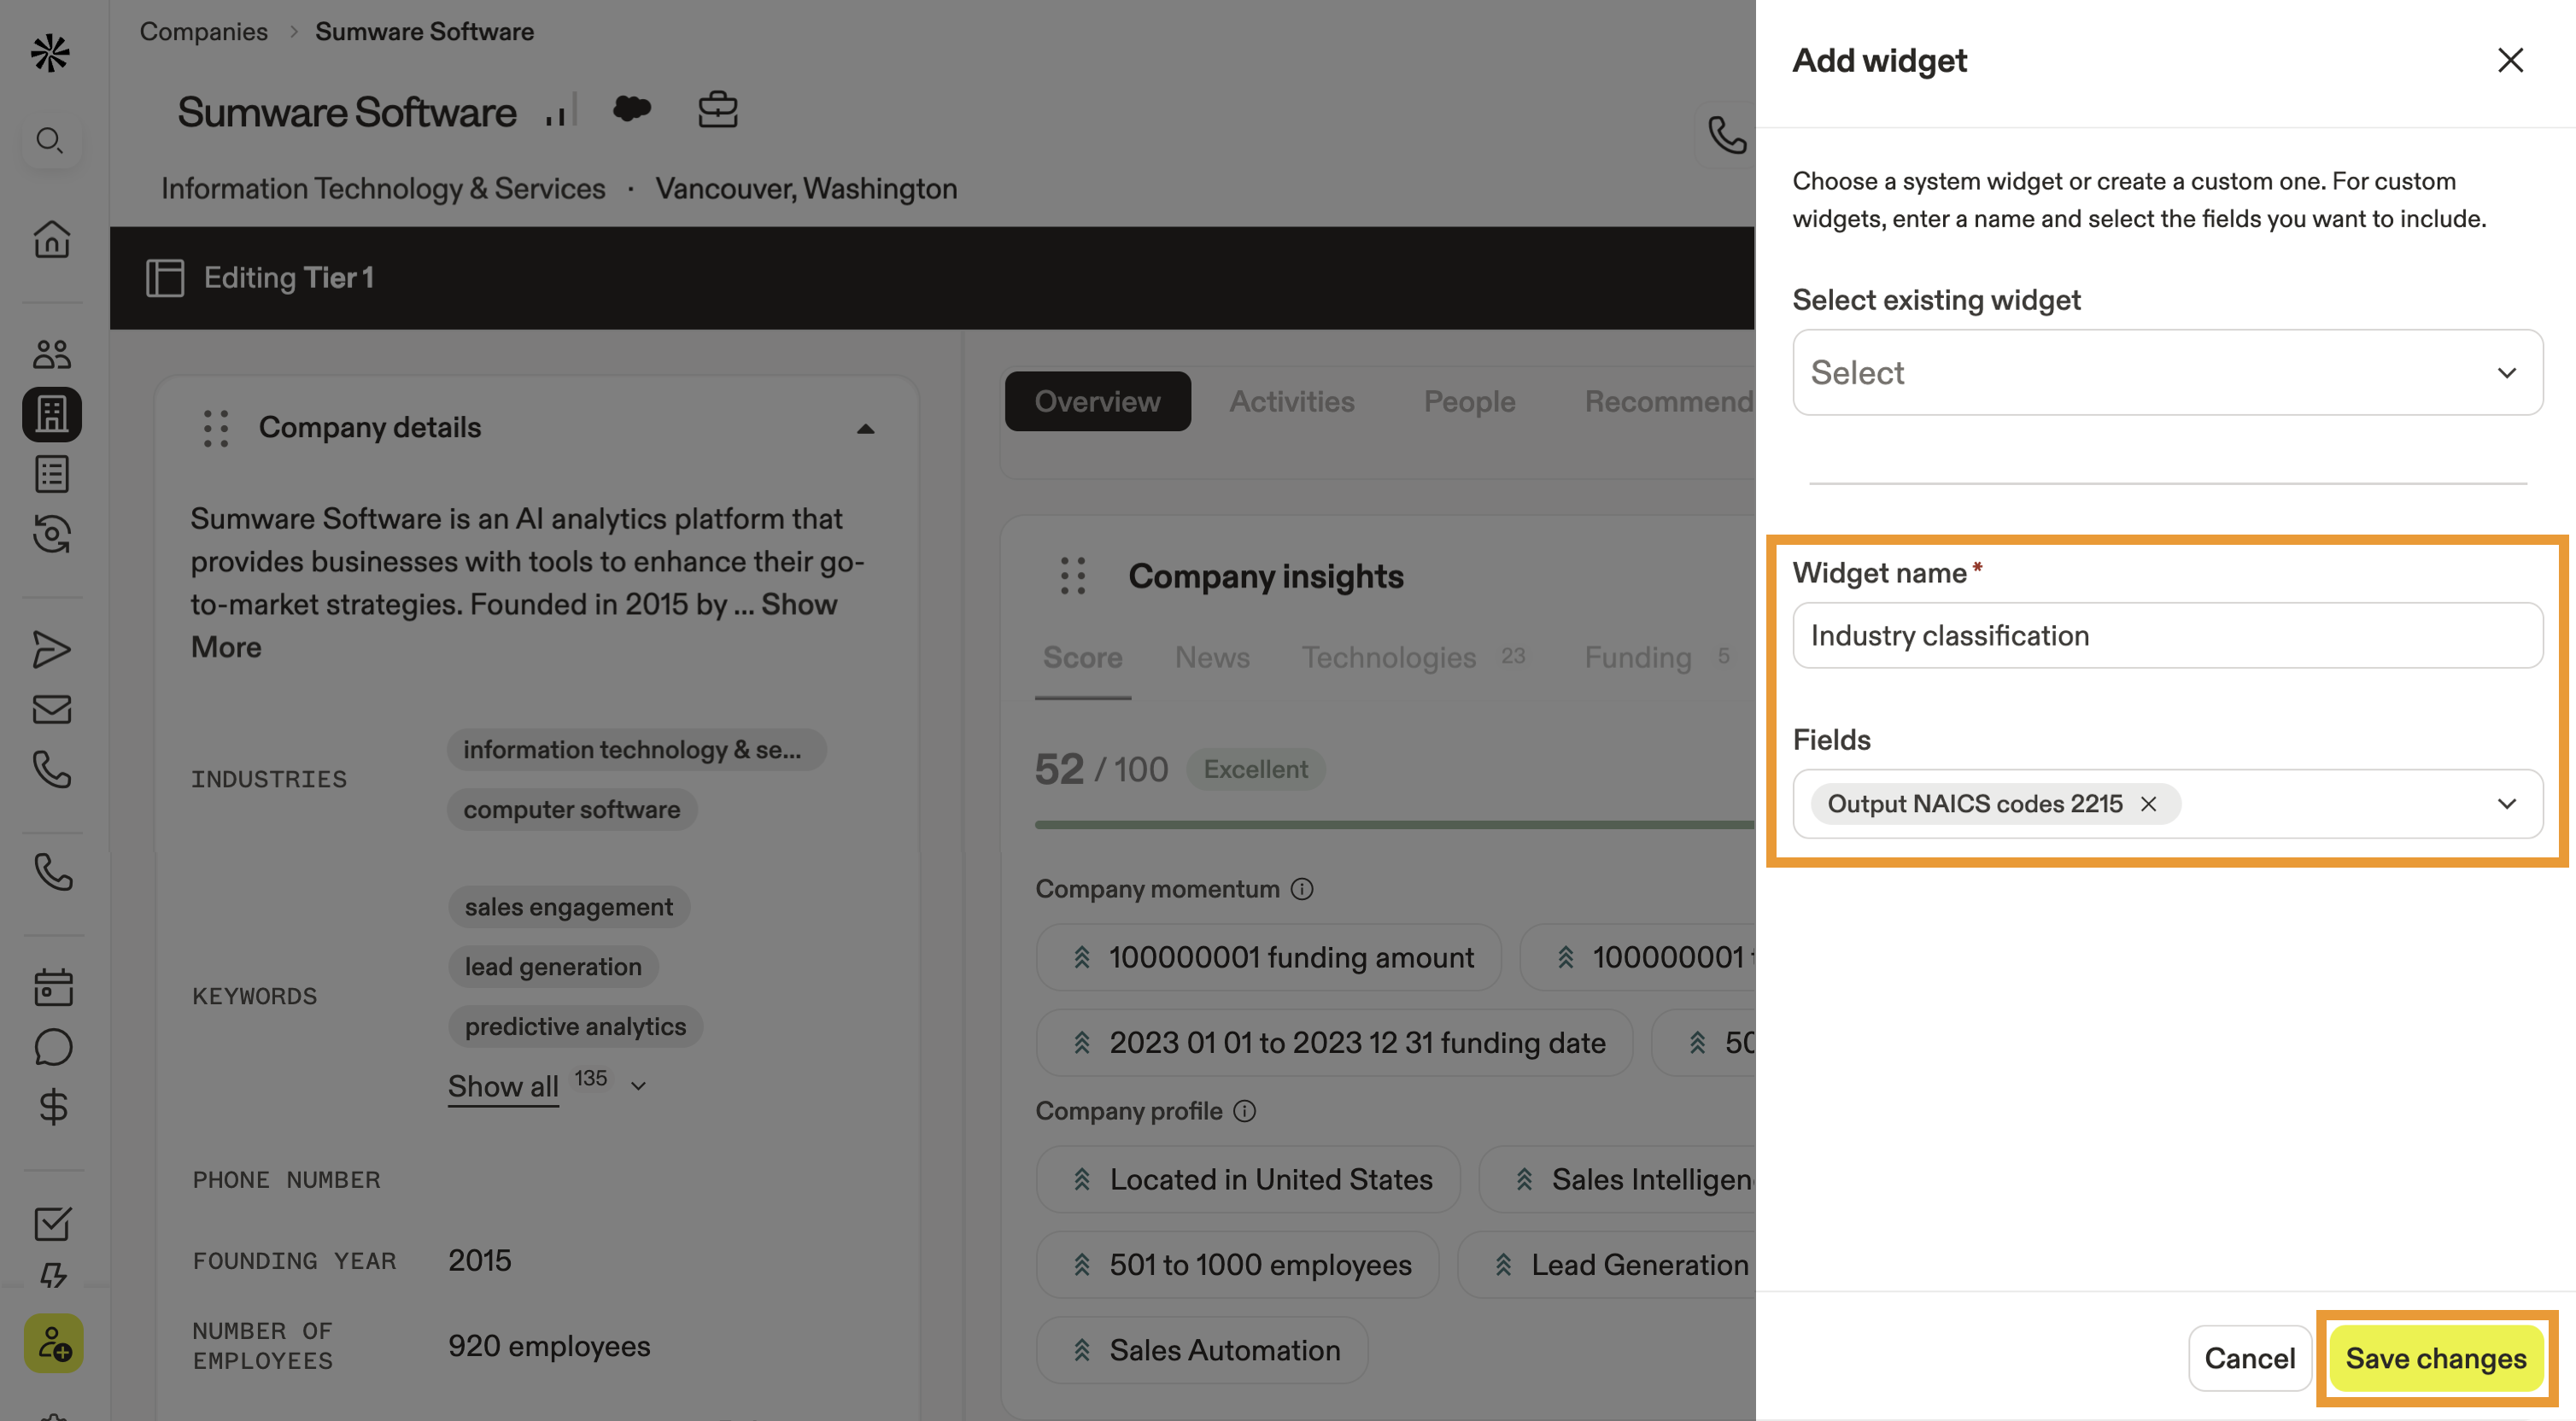Remove the Output NAICS codes 2215 chip
Screen dimensions: 2576x1421
pos(2148,803)
